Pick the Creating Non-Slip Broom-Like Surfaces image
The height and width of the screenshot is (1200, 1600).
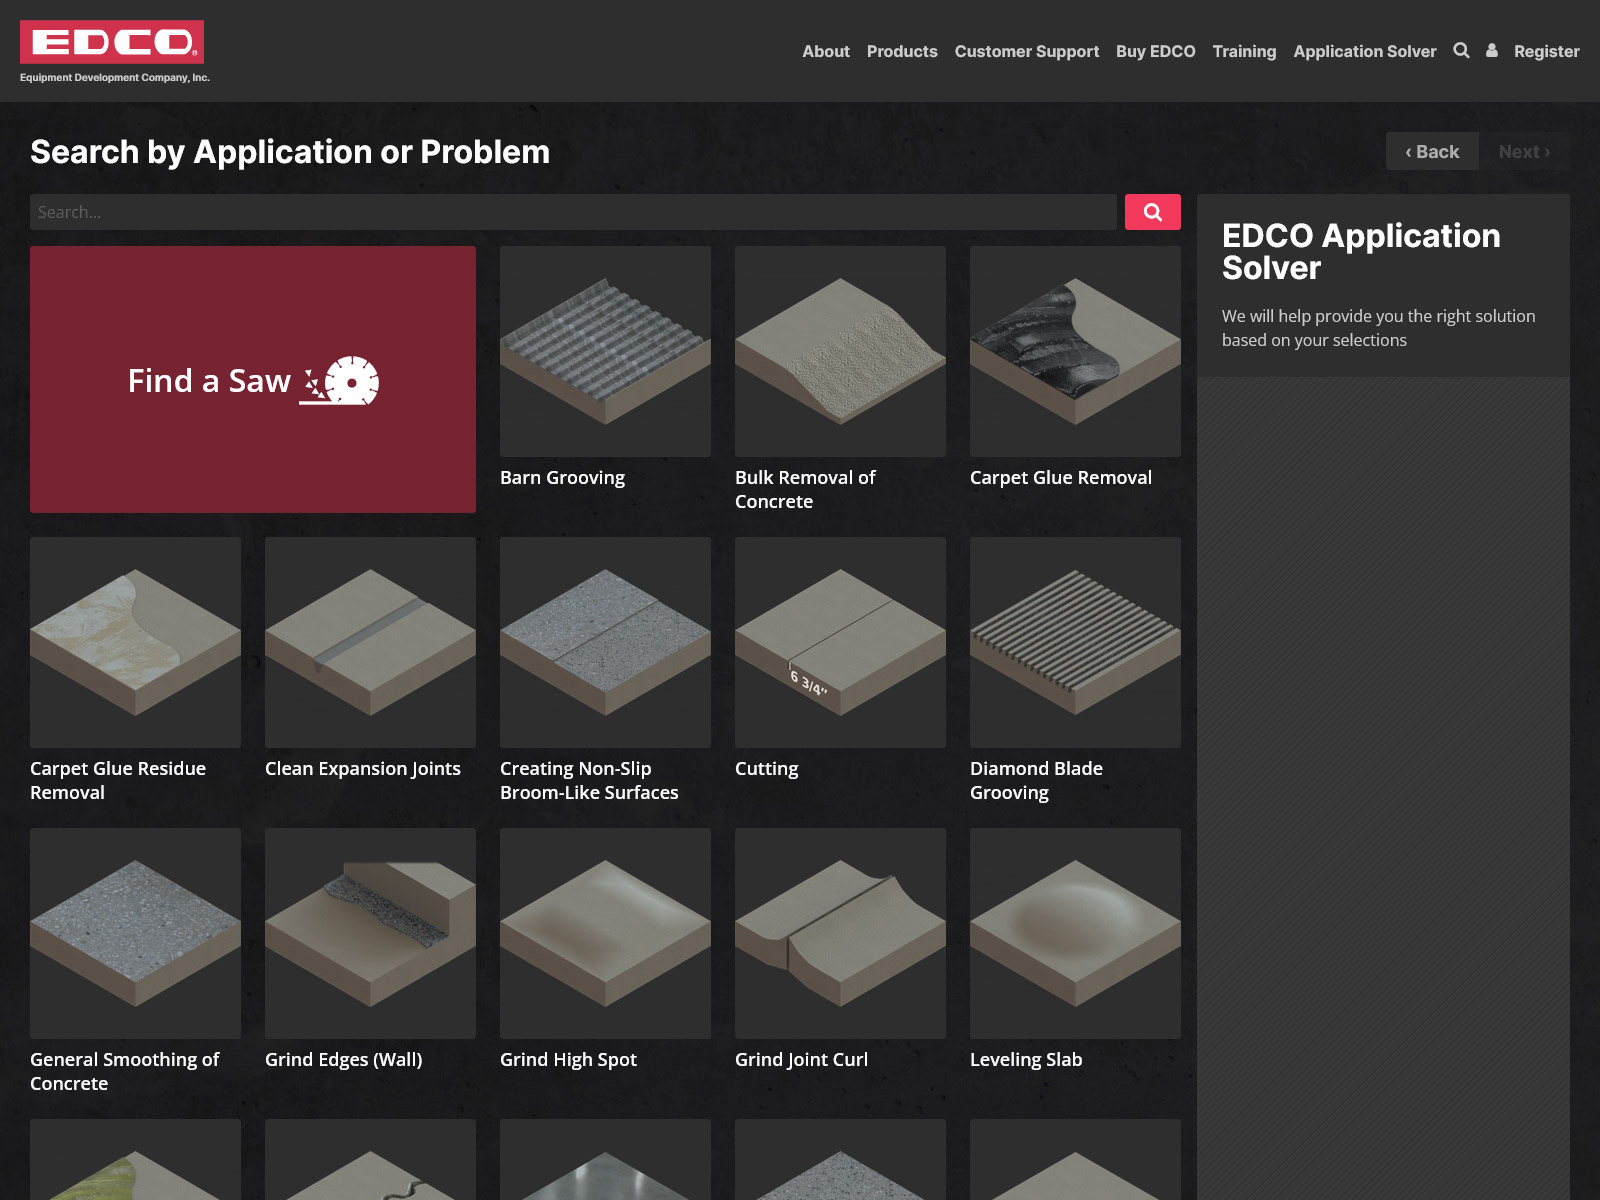(605, 643)
